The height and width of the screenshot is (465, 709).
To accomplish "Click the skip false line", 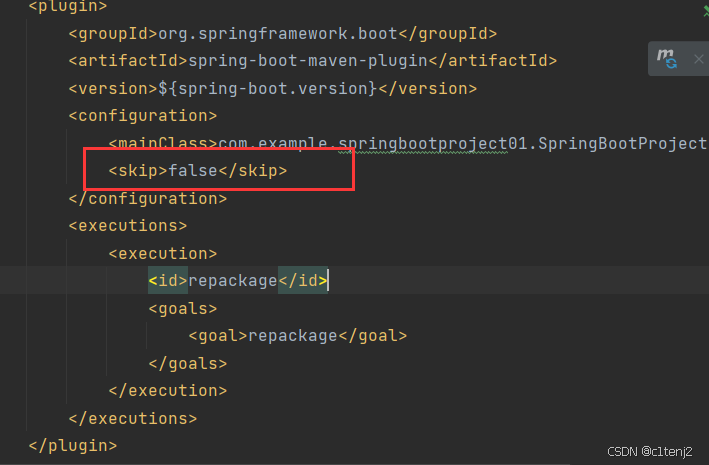I will pyautogui.click(x=198, y=171).
